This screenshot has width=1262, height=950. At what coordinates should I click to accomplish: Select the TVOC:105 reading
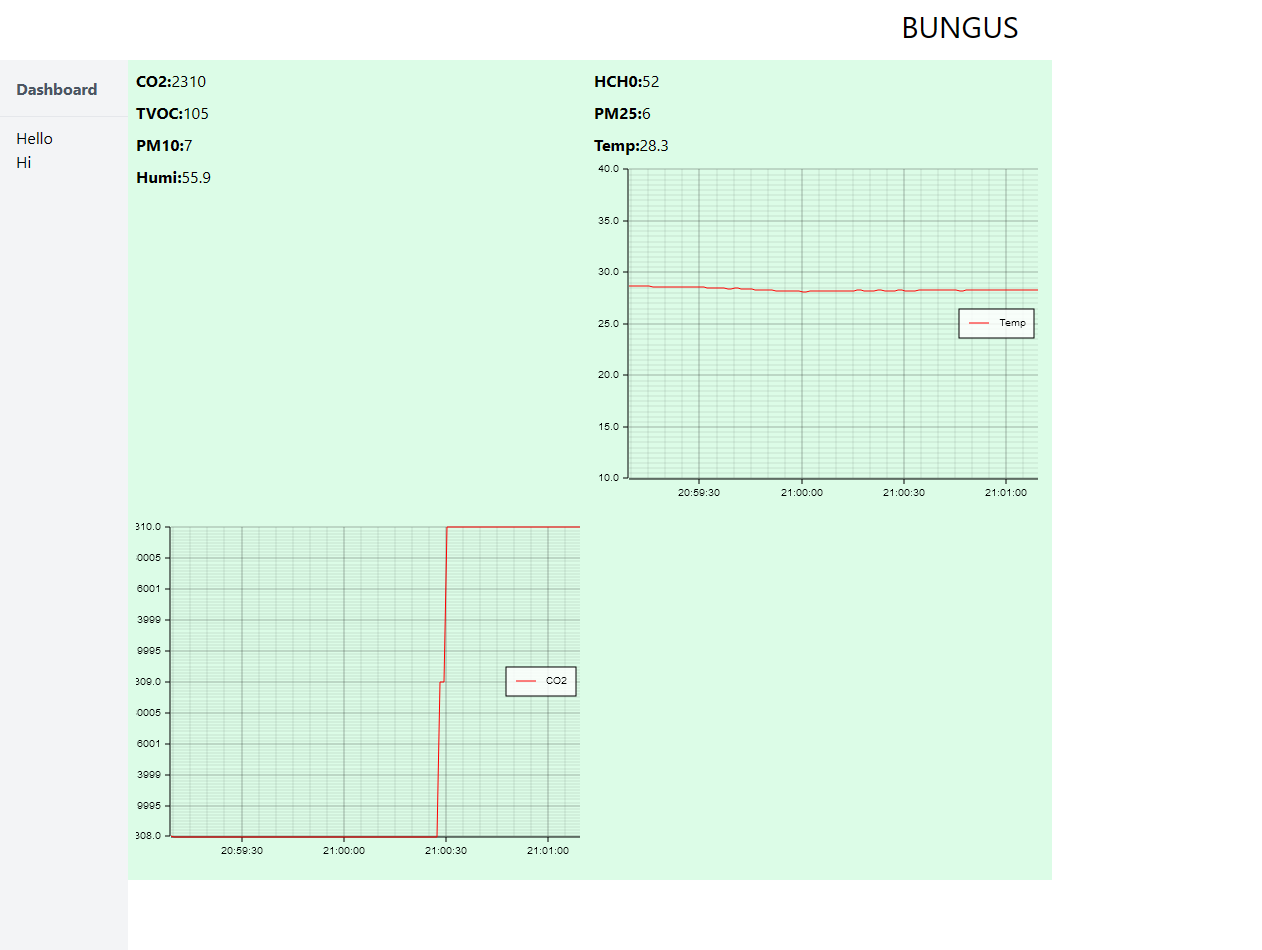click(173, 114)
